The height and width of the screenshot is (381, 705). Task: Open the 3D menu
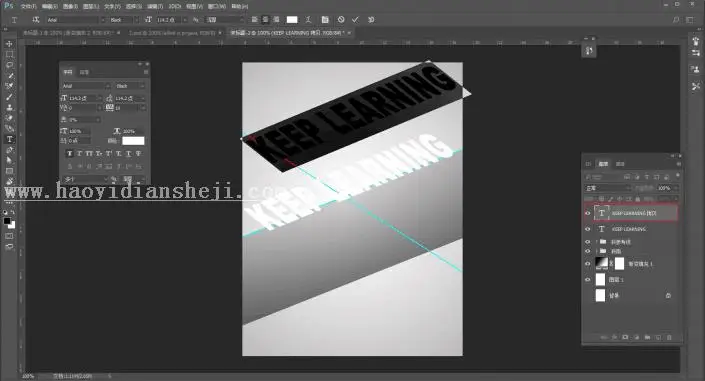174,7
